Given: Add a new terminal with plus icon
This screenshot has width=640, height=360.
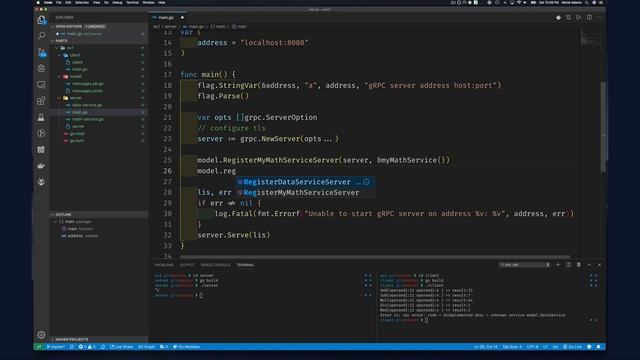Looking at the screenshot, I should coord(558,265).
